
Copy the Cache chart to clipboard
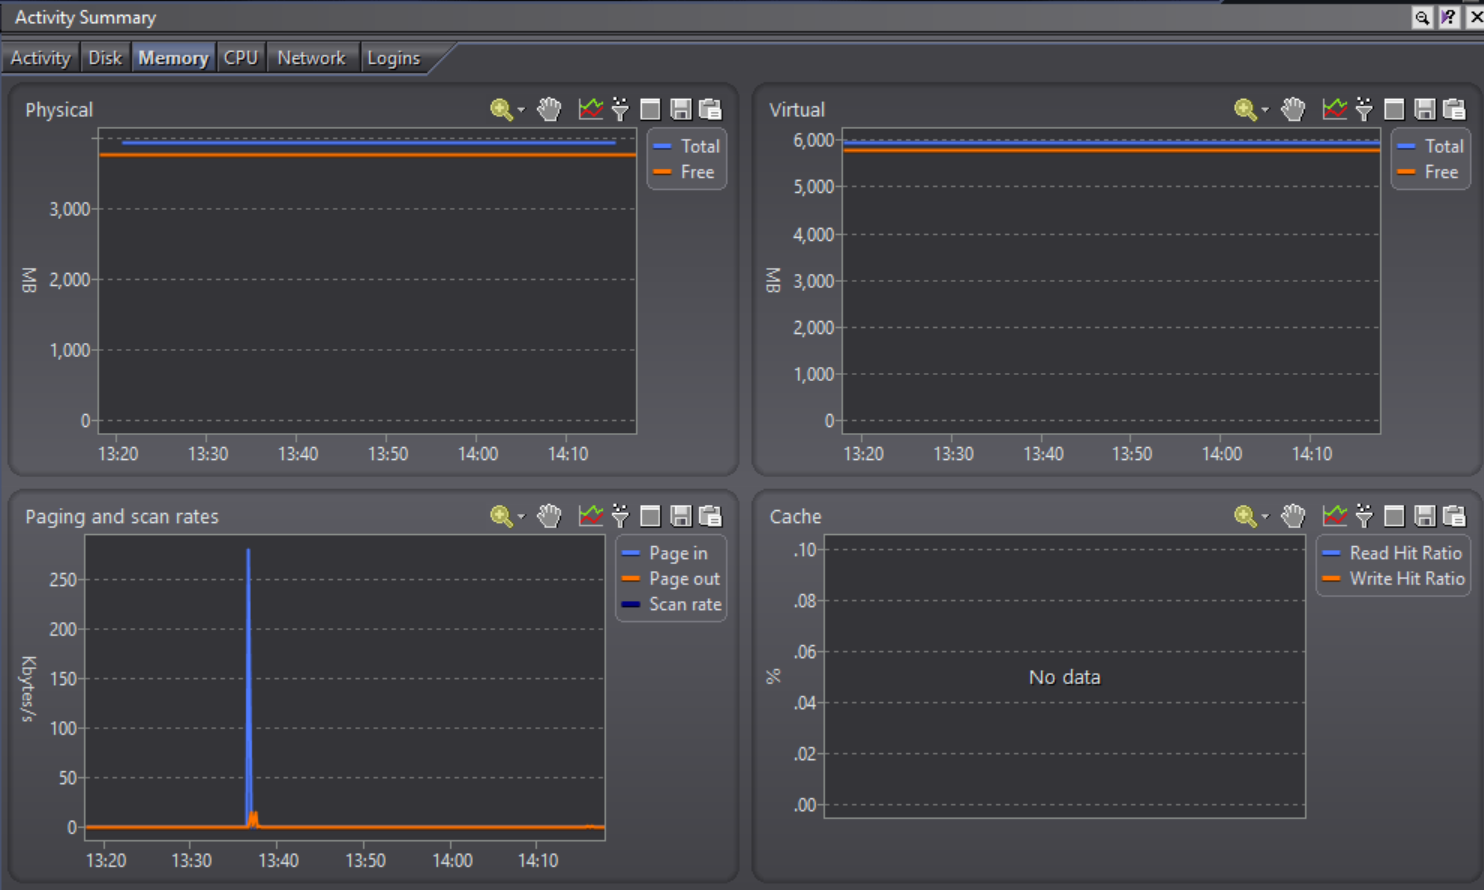1455,516
